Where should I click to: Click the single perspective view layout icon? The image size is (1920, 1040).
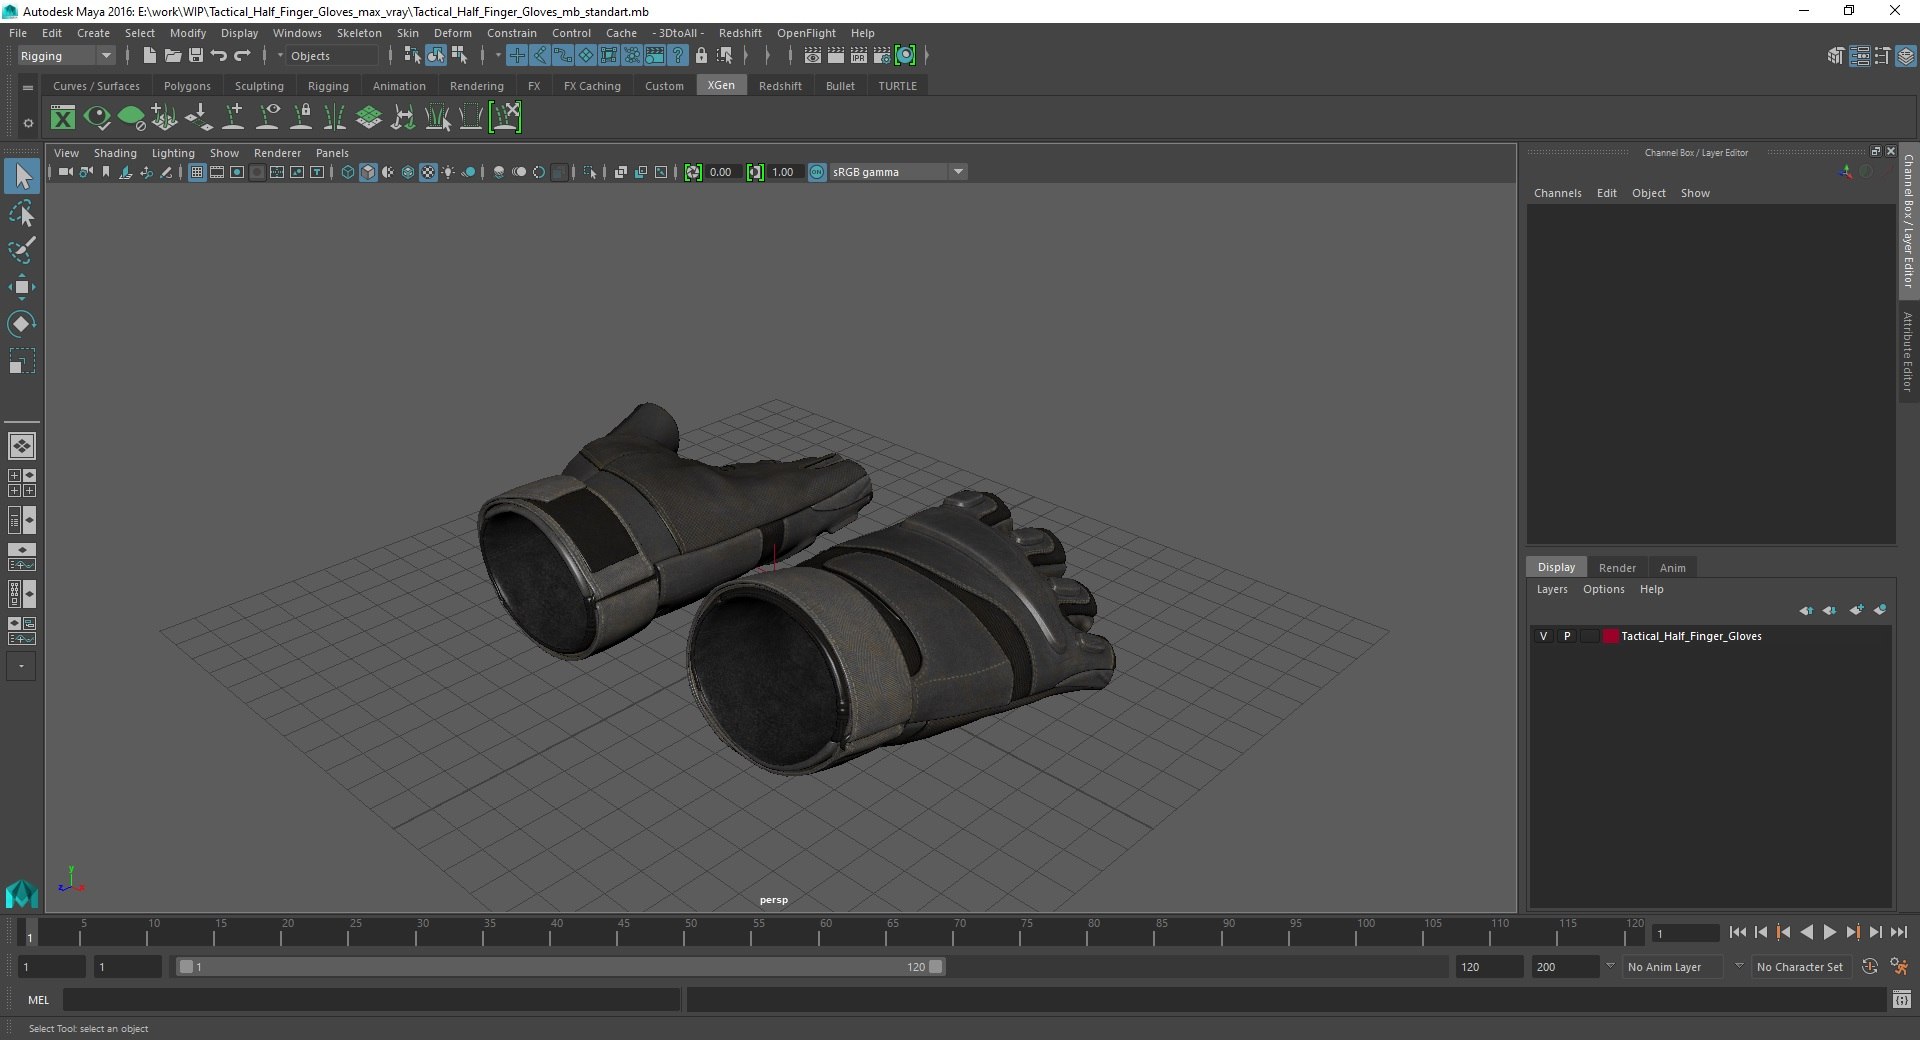coord(22,446)
